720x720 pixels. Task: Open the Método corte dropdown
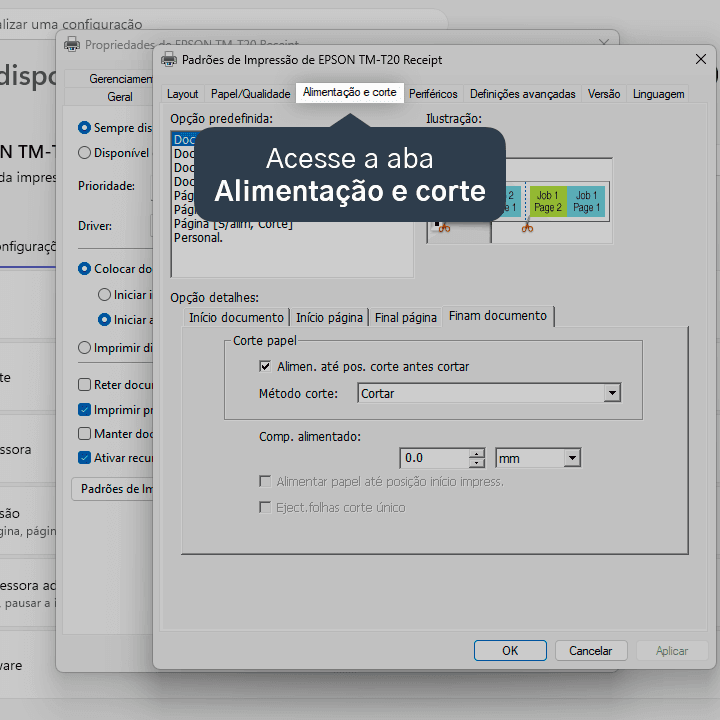489,393
